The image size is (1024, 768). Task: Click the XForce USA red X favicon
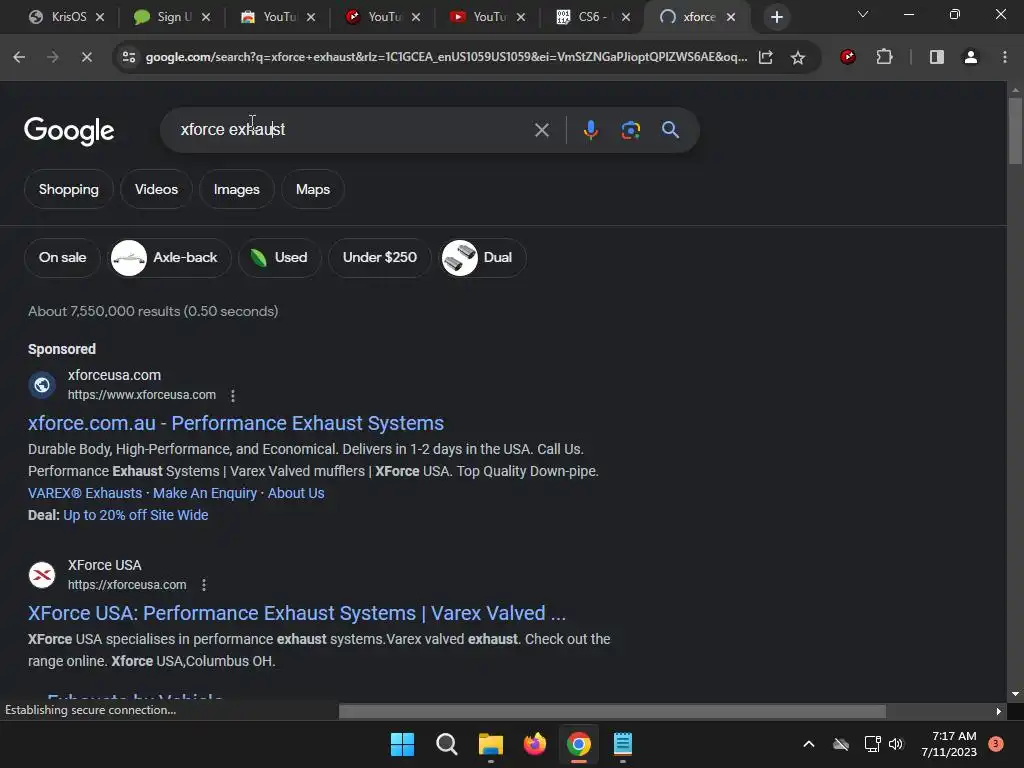pyautogui.click(x=42, y=575)
